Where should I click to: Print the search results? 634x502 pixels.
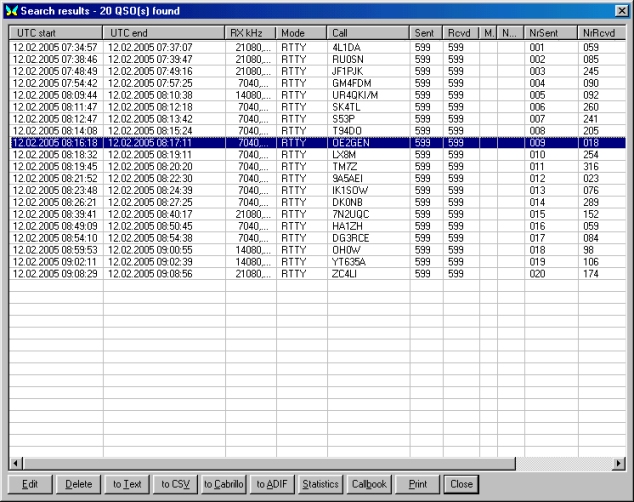(418, 484)
